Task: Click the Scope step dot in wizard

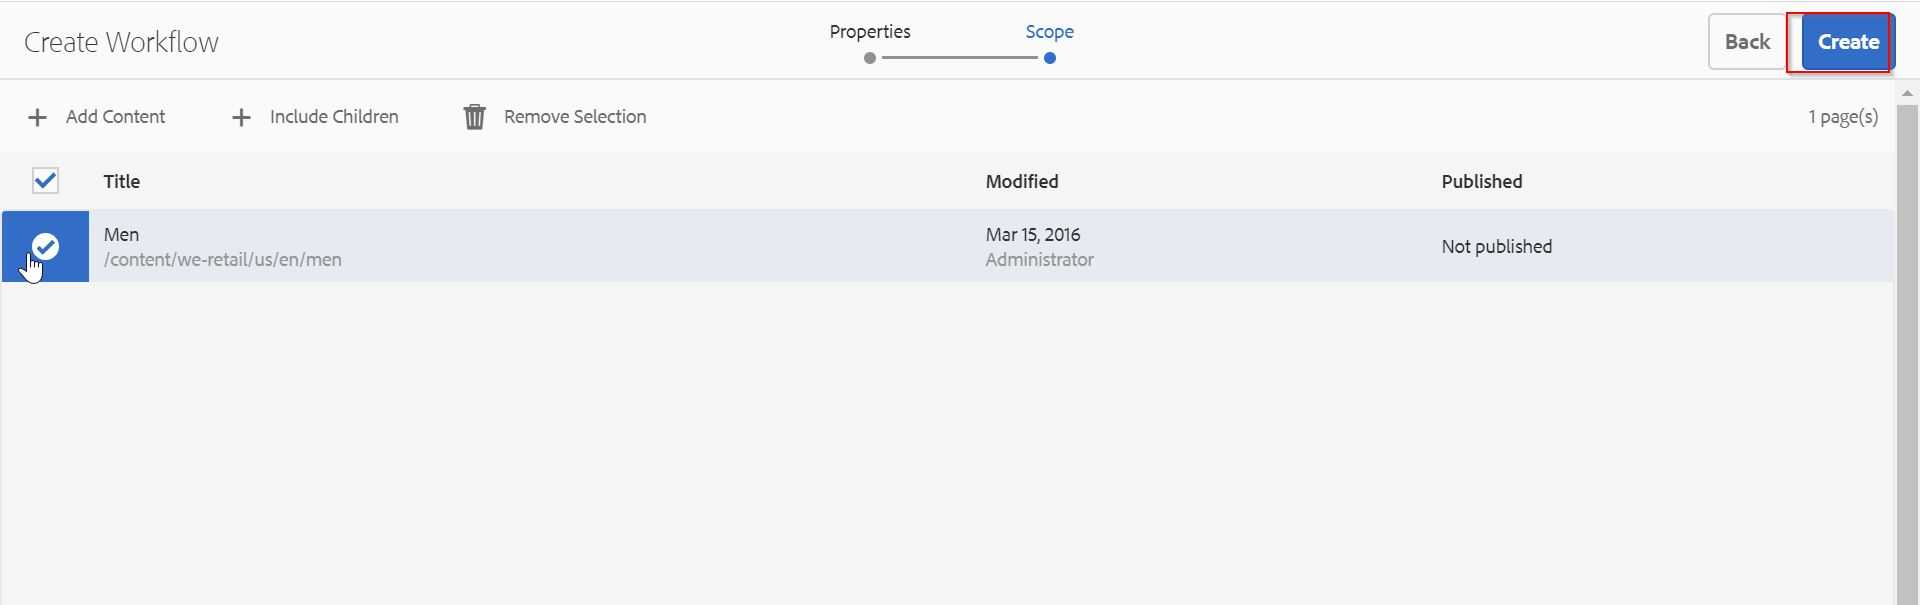Action: click(x=1049, y=58)
